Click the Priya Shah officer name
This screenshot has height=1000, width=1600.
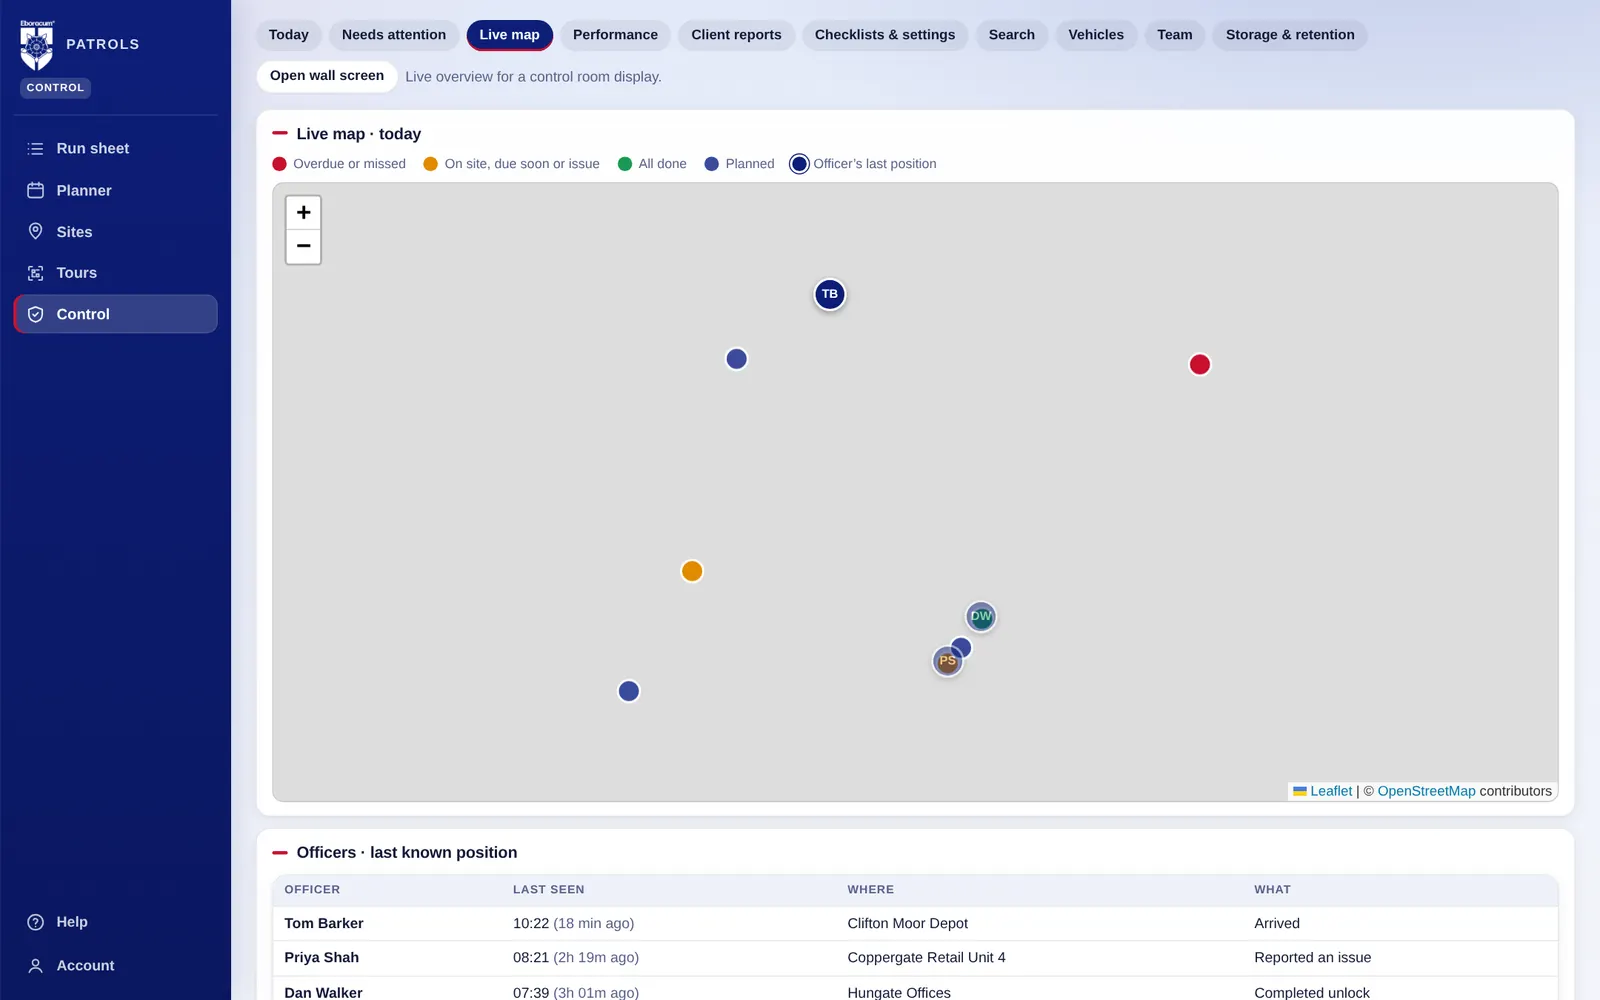pyautogui.click(x=321, y=958)
